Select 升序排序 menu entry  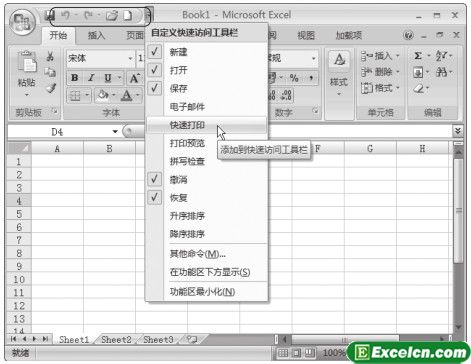pos(207,216)
